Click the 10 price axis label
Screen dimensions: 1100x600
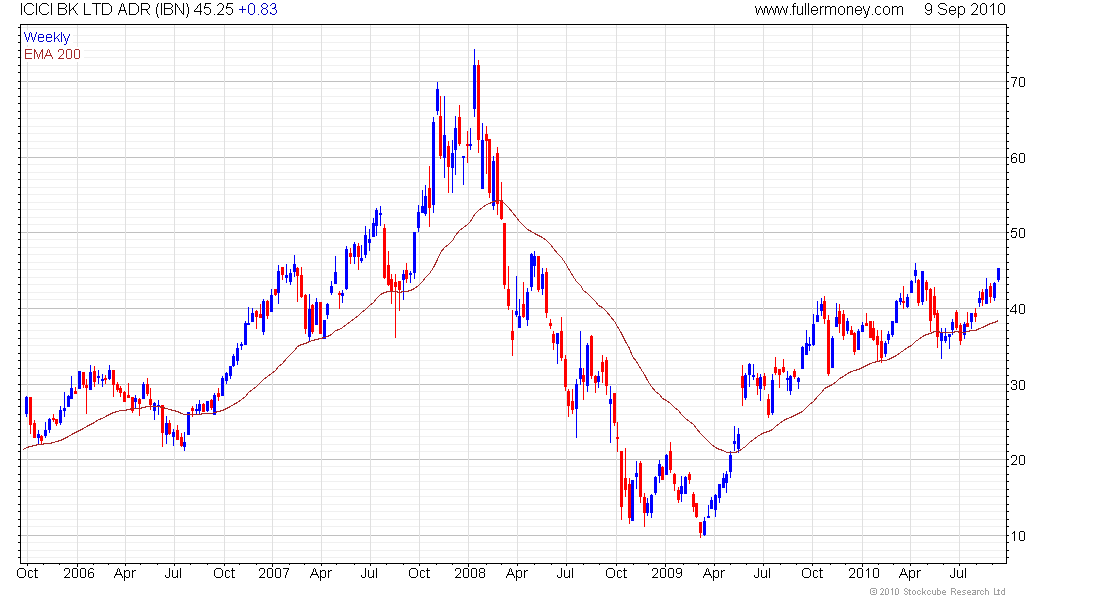1017,535
